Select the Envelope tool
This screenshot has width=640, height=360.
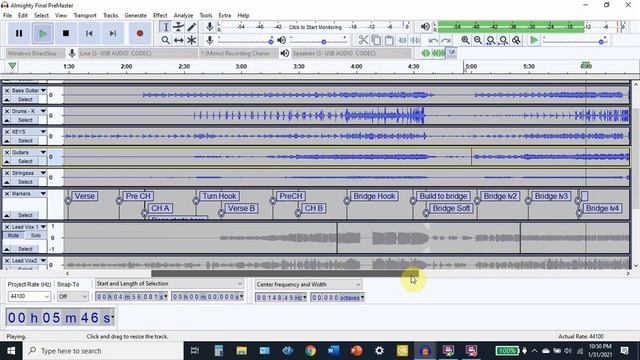[x=178, y=27]
